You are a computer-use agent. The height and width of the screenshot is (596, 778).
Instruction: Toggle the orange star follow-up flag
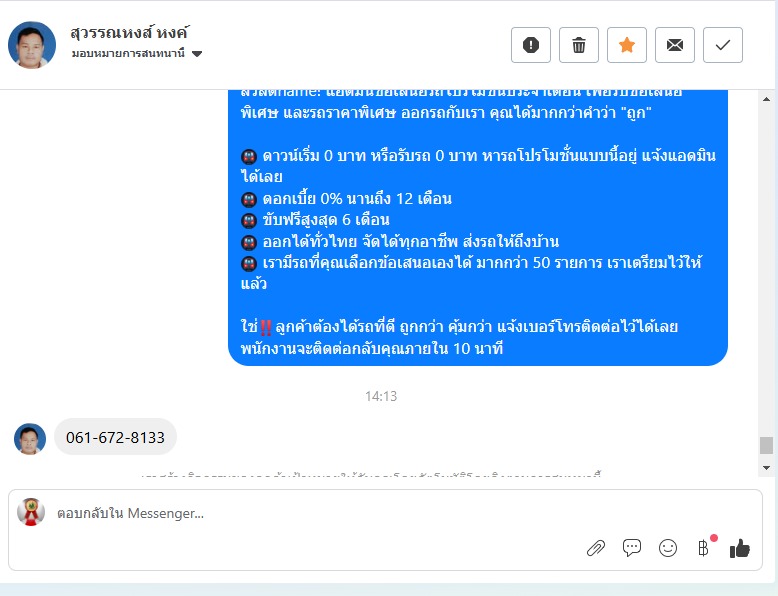pos(627,45)
